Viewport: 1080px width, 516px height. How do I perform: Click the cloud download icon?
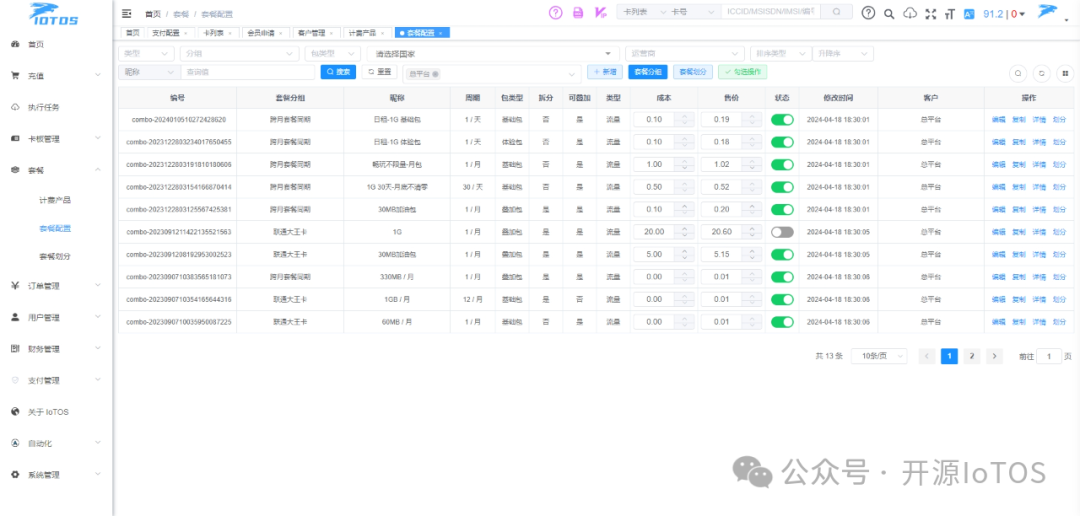coord(910,13)
